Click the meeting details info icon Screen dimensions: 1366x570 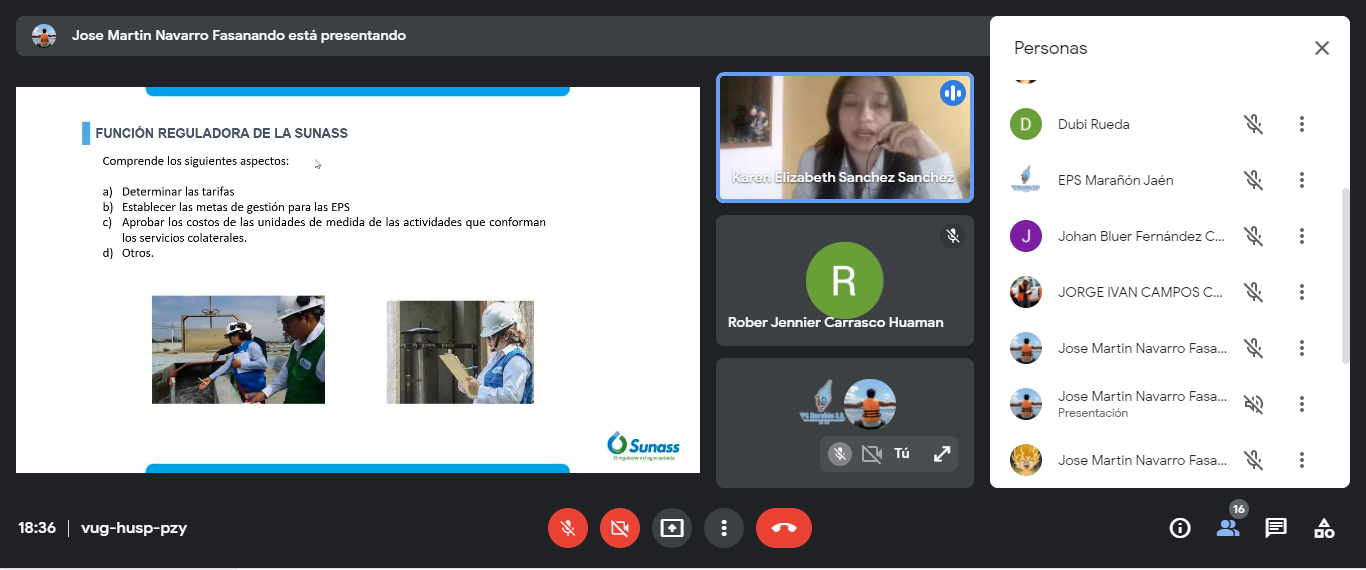point(1180,528)
